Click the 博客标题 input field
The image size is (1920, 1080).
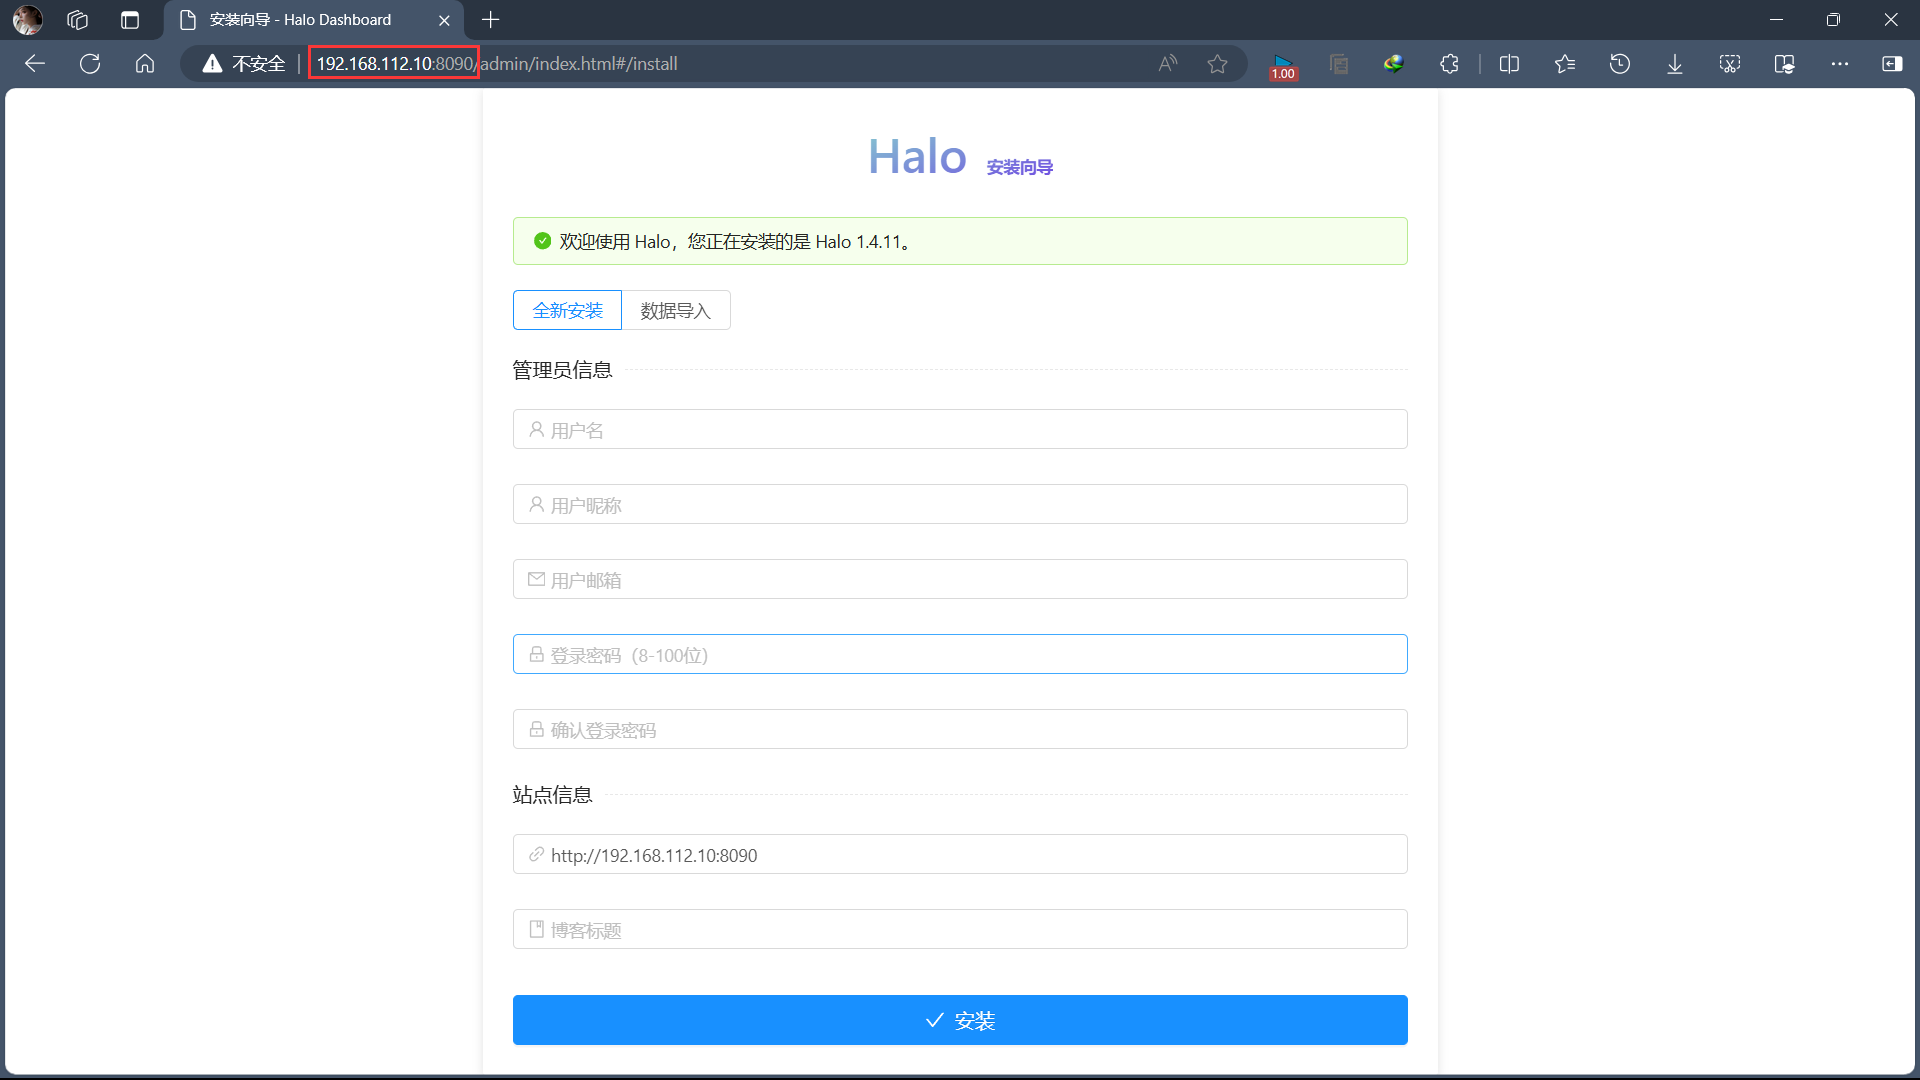pyautogui.click(x=959, y=929)
